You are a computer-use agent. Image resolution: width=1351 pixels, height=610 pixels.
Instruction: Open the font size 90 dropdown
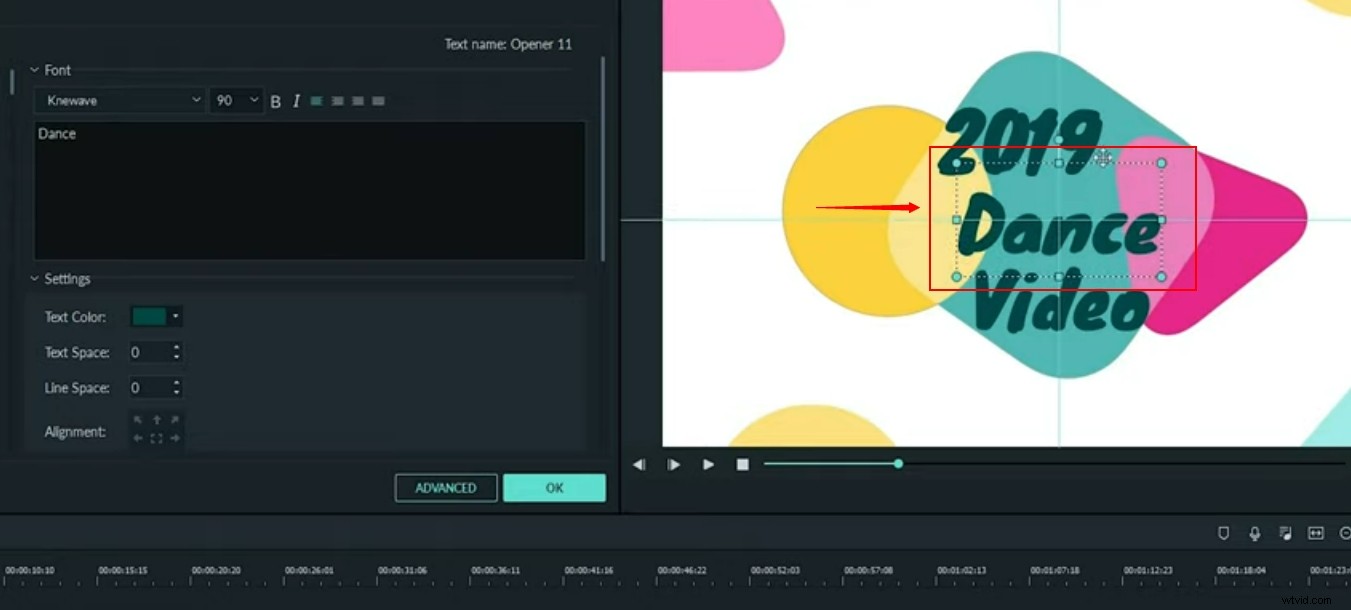pyautogui.click(x=236, y=100)
